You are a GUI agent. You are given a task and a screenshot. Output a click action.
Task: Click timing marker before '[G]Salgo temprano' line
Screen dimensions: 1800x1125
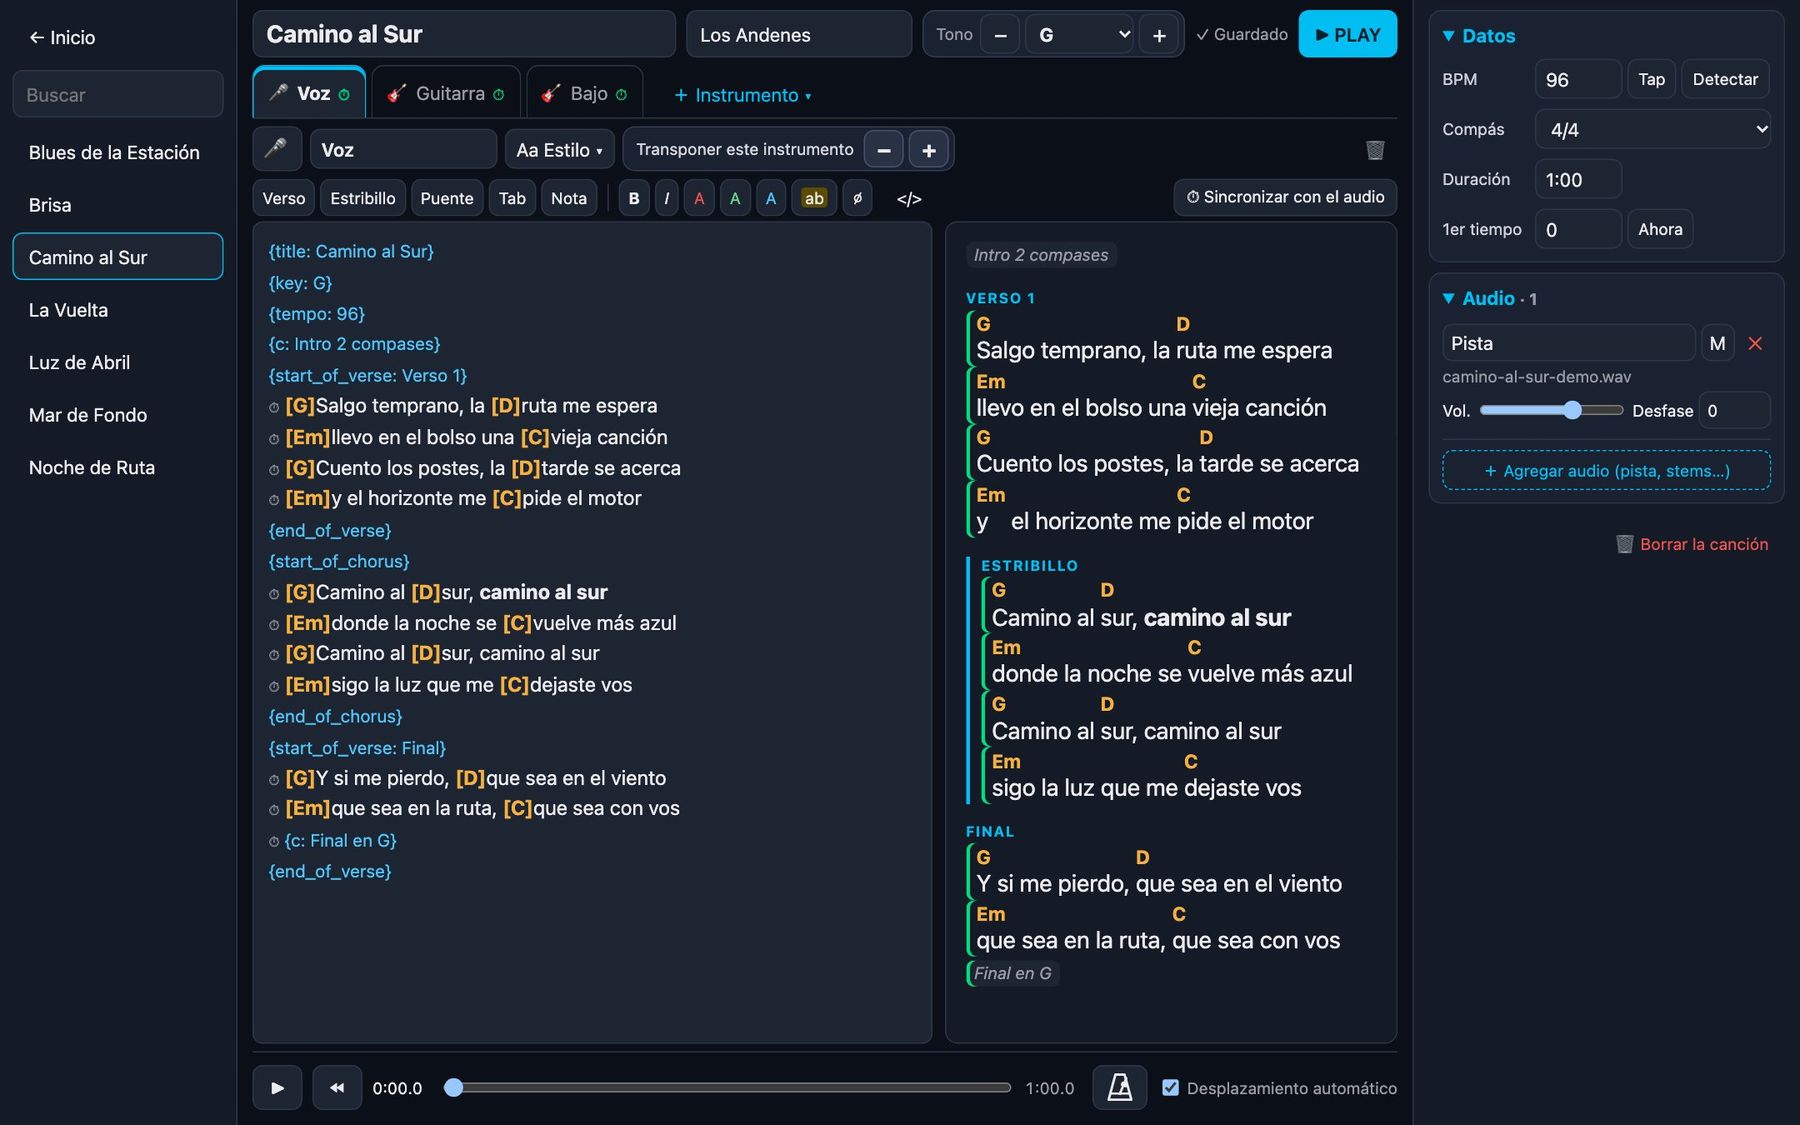tap(274, 407)
